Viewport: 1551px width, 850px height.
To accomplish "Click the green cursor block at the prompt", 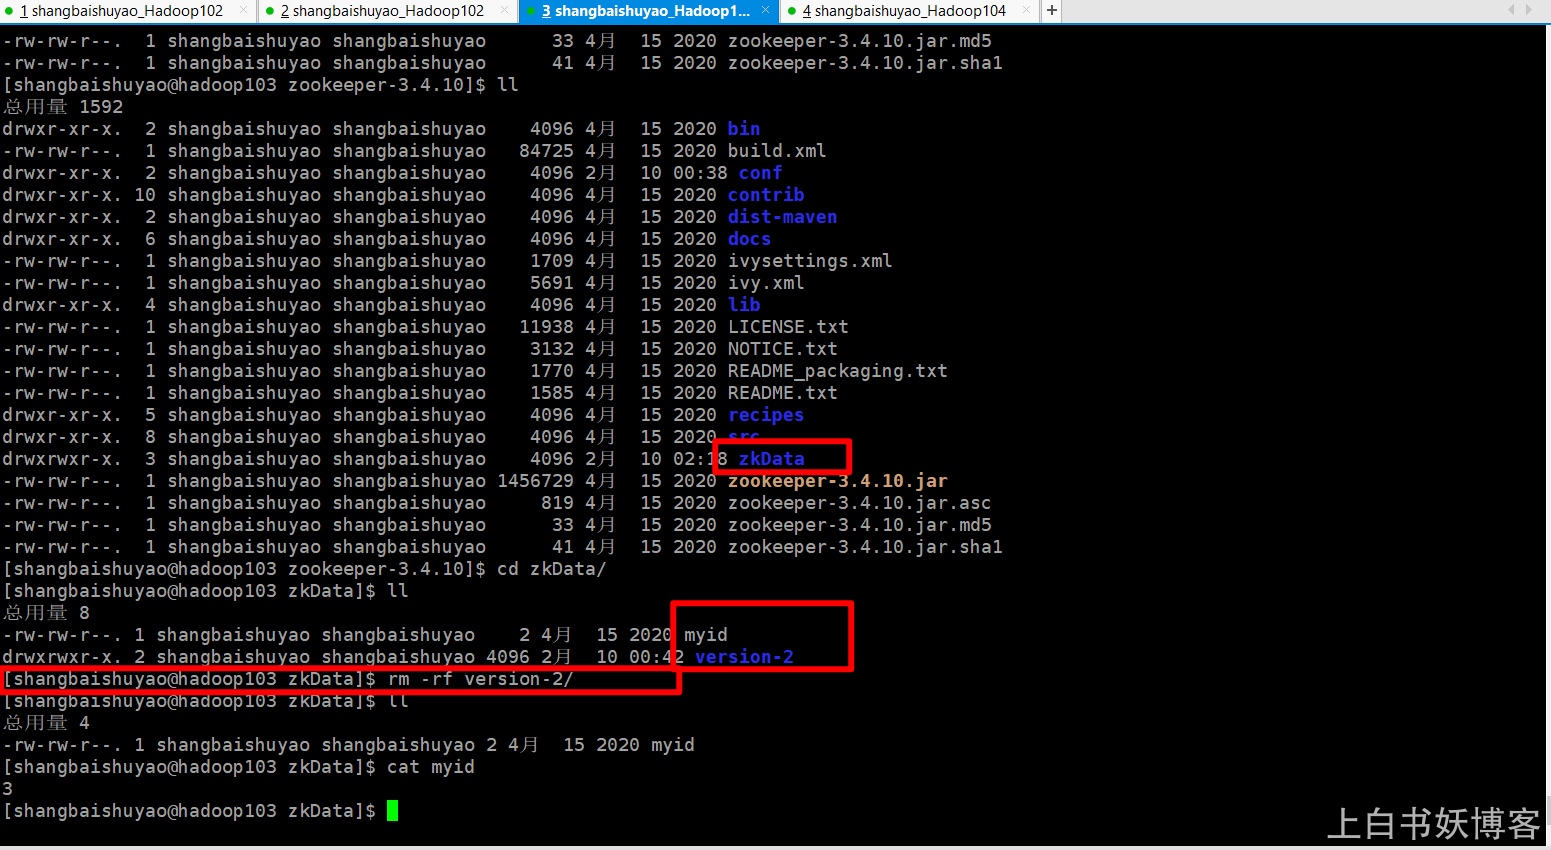I will (x=393, y=811).
